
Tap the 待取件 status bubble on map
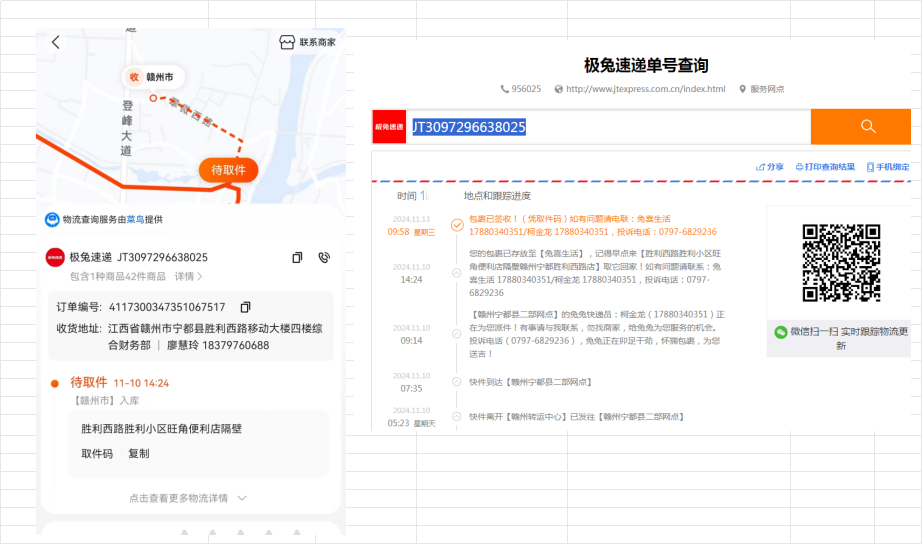pyautogui.click(x=228, y=170)
